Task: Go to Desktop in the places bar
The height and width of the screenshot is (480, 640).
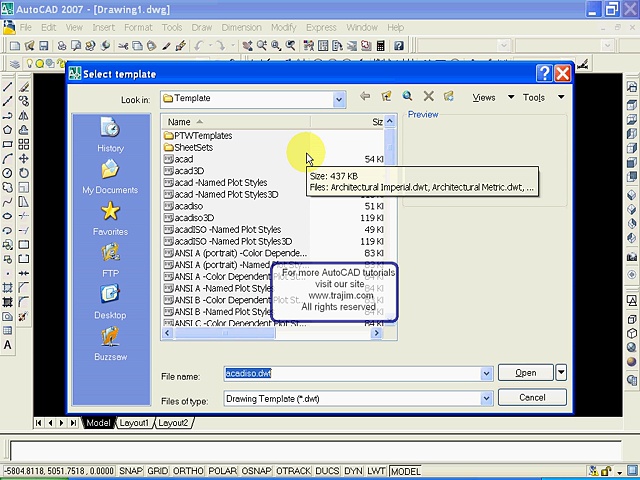Action: [x=110, y=298]
